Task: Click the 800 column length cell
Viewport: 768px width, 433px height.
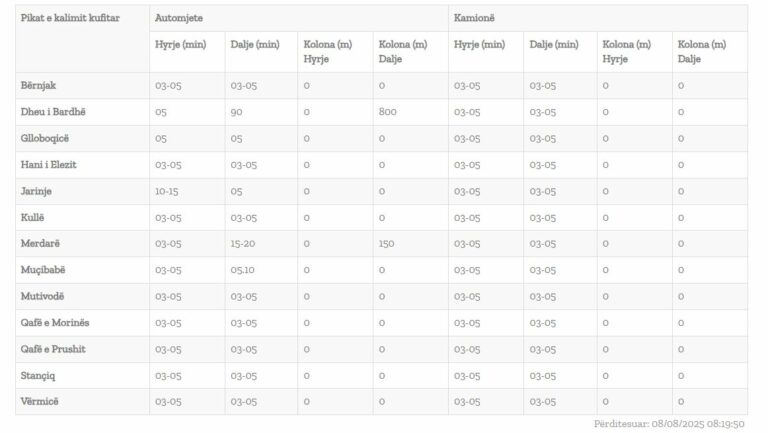Action: click(388, 112)
